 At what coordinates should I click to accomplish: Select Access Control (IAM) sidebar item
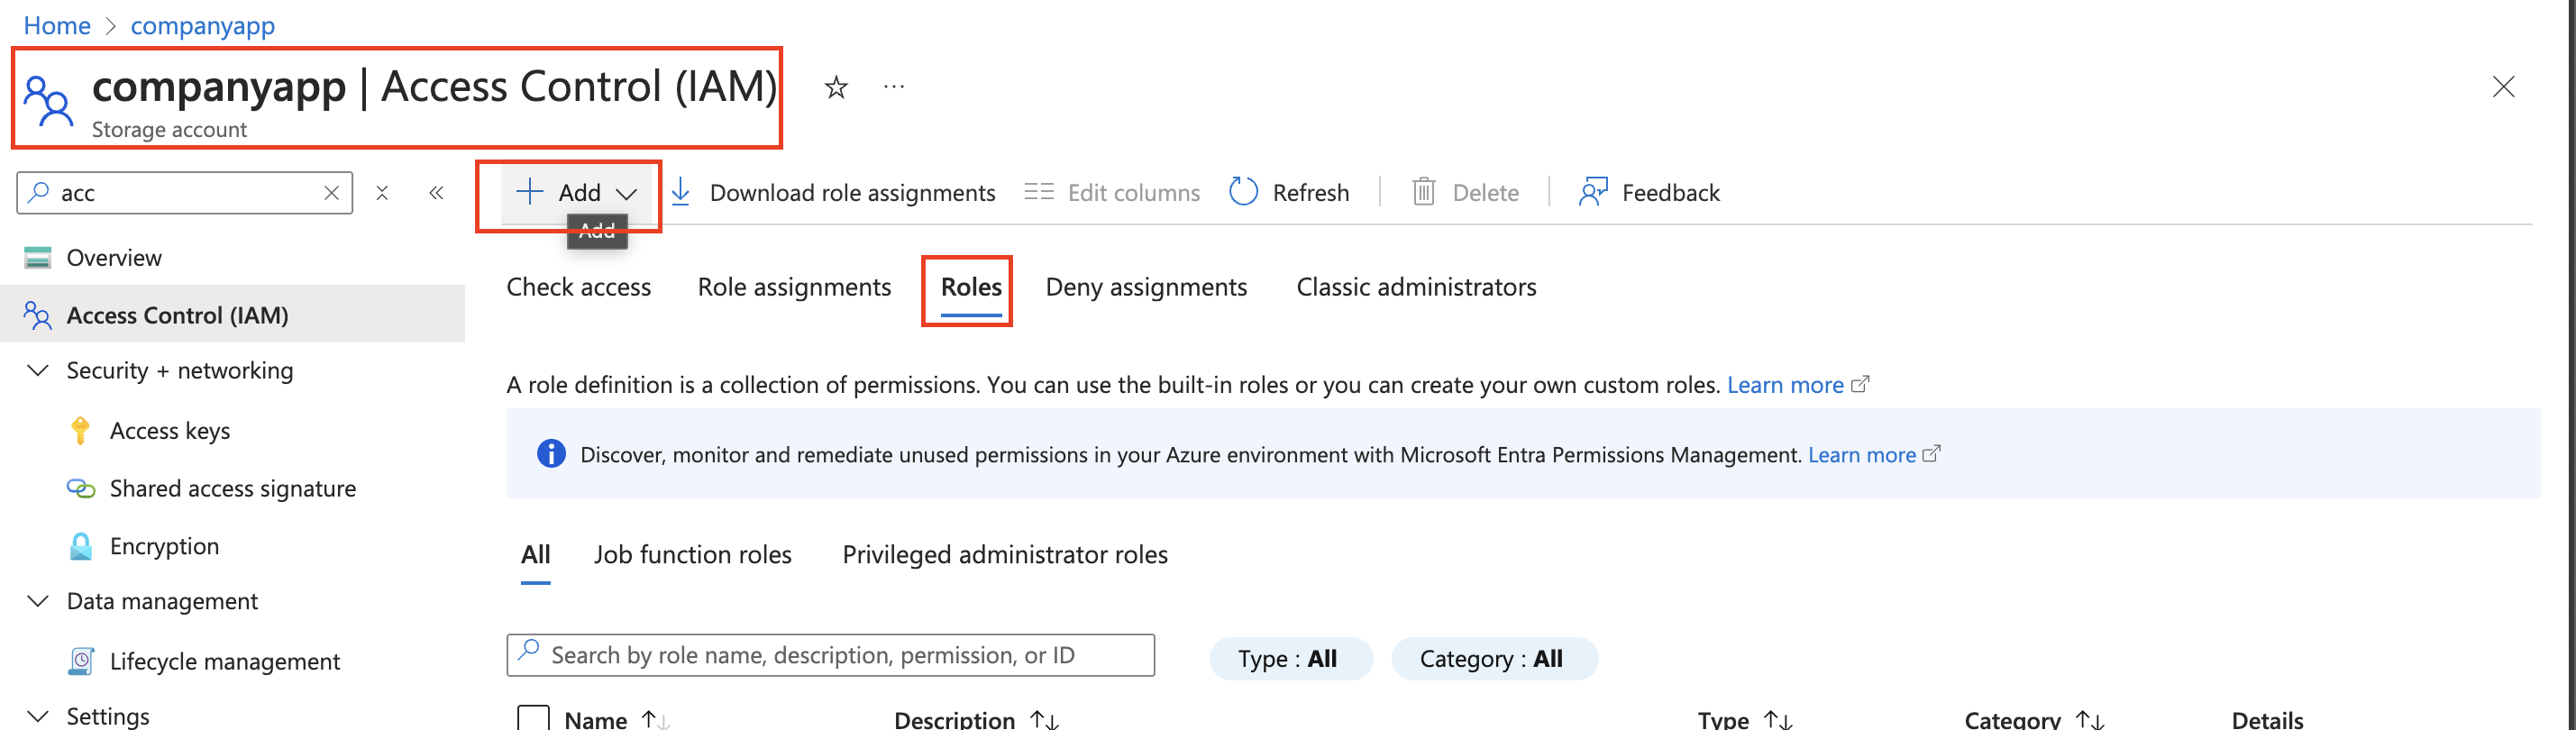point(232,315)
